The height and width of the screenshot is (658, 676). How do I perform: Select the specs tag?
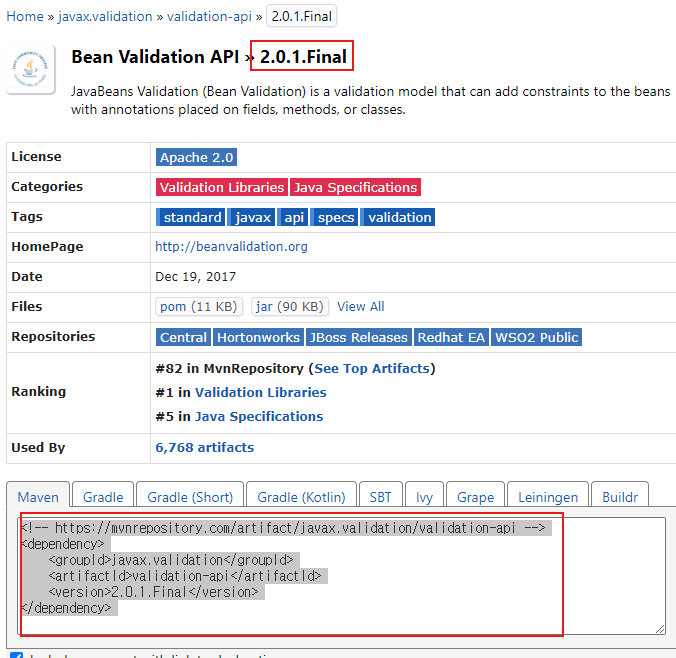334,217
